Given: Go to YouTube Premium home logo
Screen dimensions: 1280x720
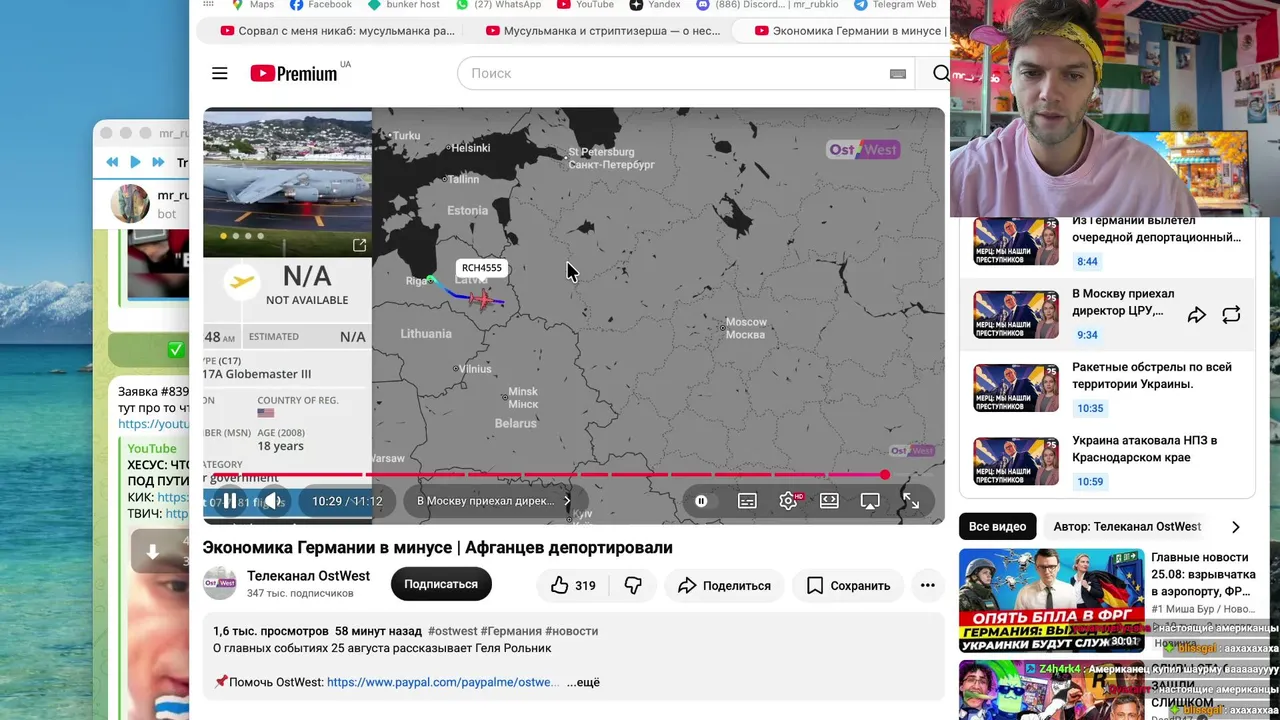Looking at the screenshot, I should pyautogui.click(x=294, y=73).
